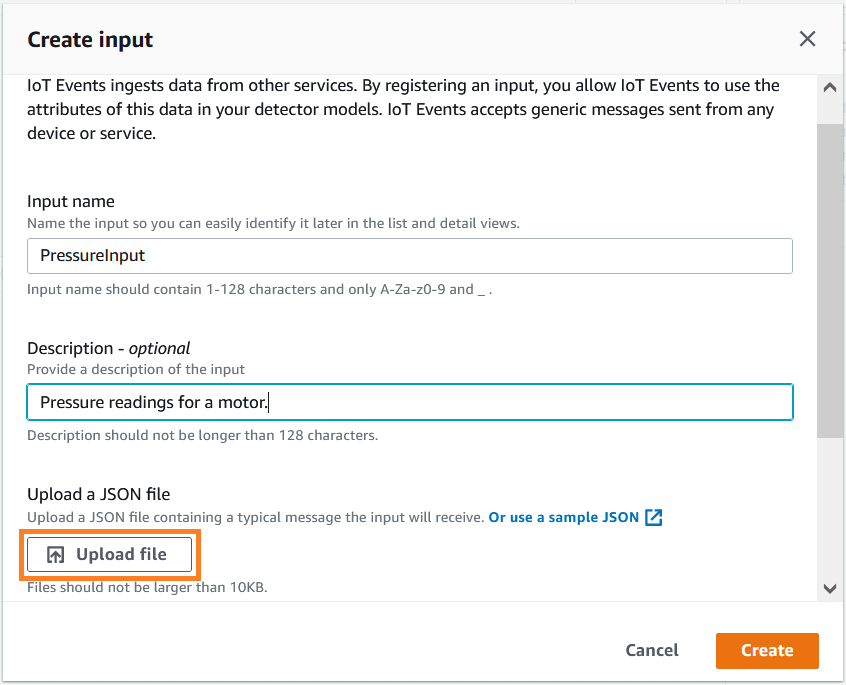Click the Input name character rules hint text
This screenshot has height=685, width=846.
260,289
